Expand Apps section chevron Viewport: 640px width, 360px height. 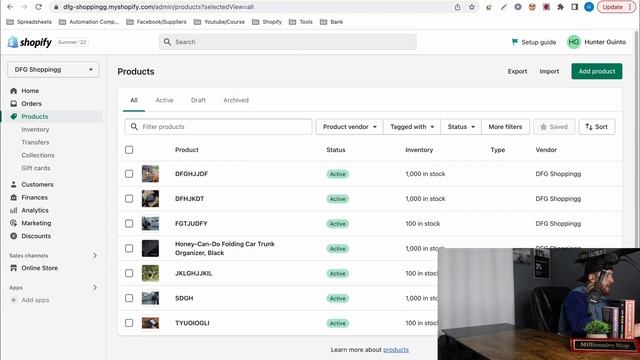(95, 288)
